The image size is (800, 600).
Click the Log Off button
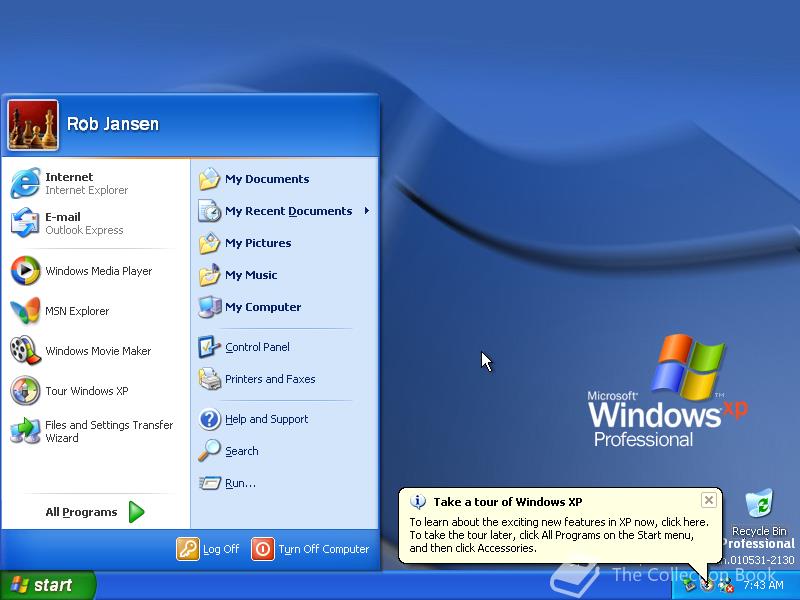[x=208, y=549]
